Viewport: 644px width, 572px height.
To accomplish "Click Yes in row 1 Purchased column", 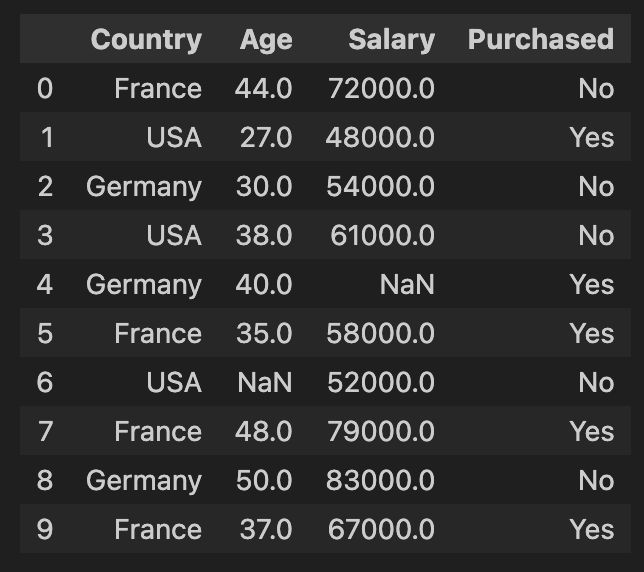I will point(592,137).
